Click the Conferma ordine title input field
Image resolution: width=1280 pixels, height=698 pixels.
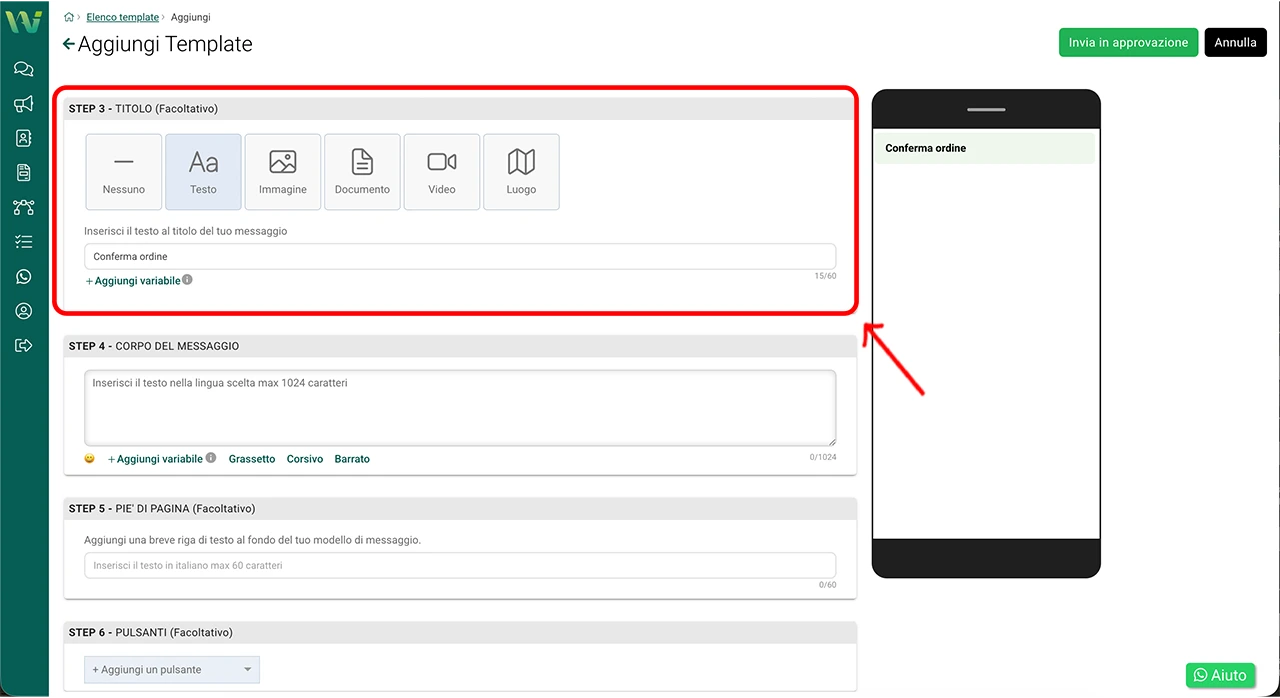pos(460,256)
